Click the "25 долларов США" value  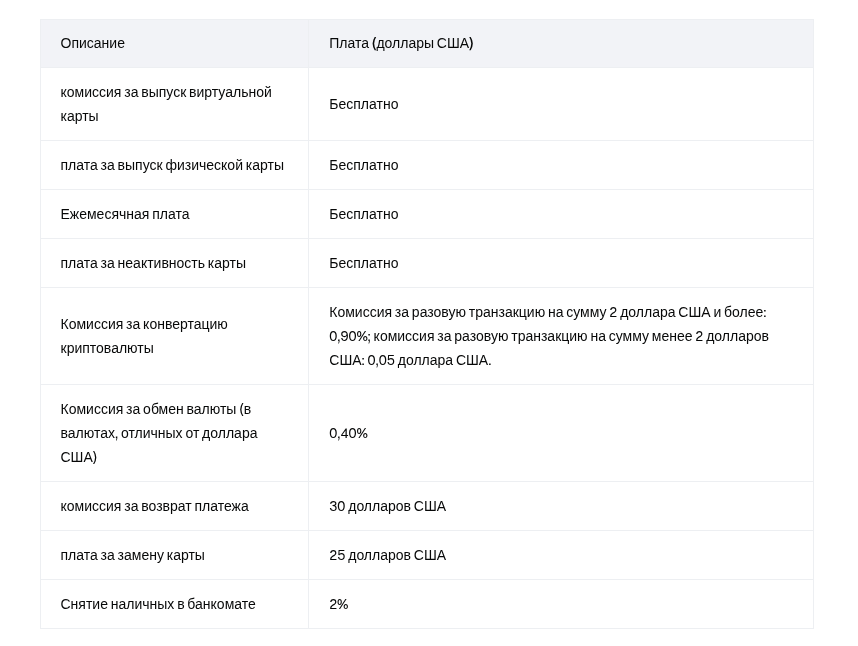[x=388, y=555]
